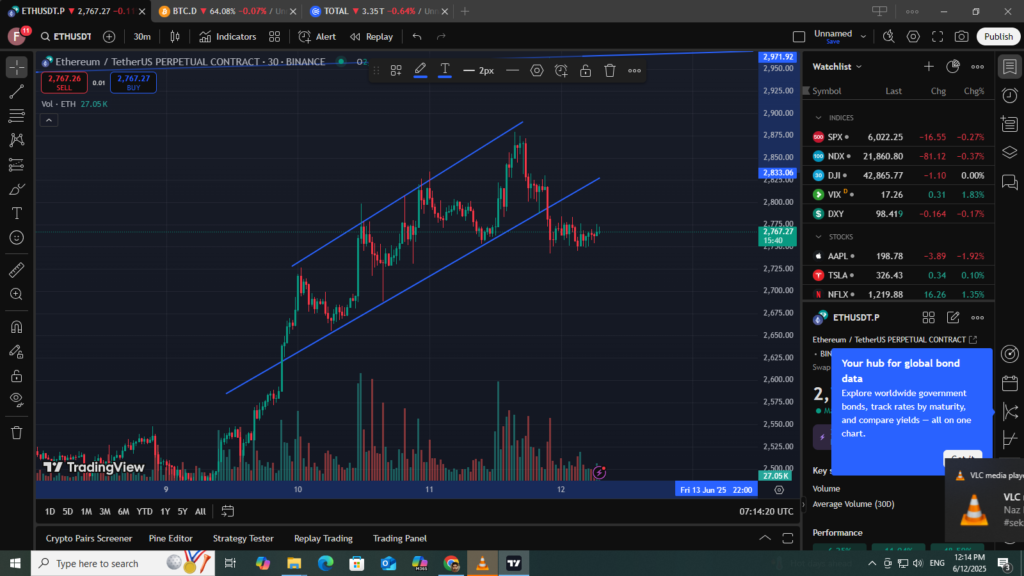Start Replay mode from top toolbar
Viewport: 1024px width, 576px height.
(371, 36)
